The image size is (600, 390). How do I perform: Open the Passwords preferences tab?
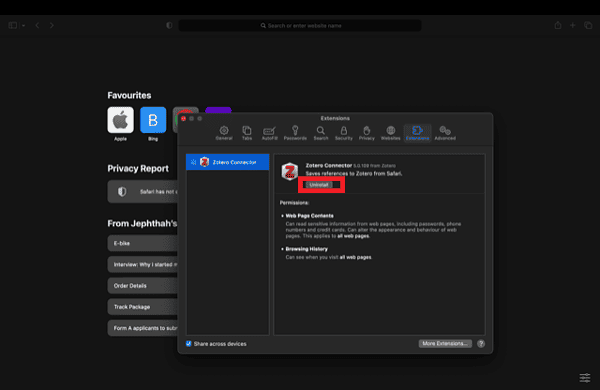point(295,133)
